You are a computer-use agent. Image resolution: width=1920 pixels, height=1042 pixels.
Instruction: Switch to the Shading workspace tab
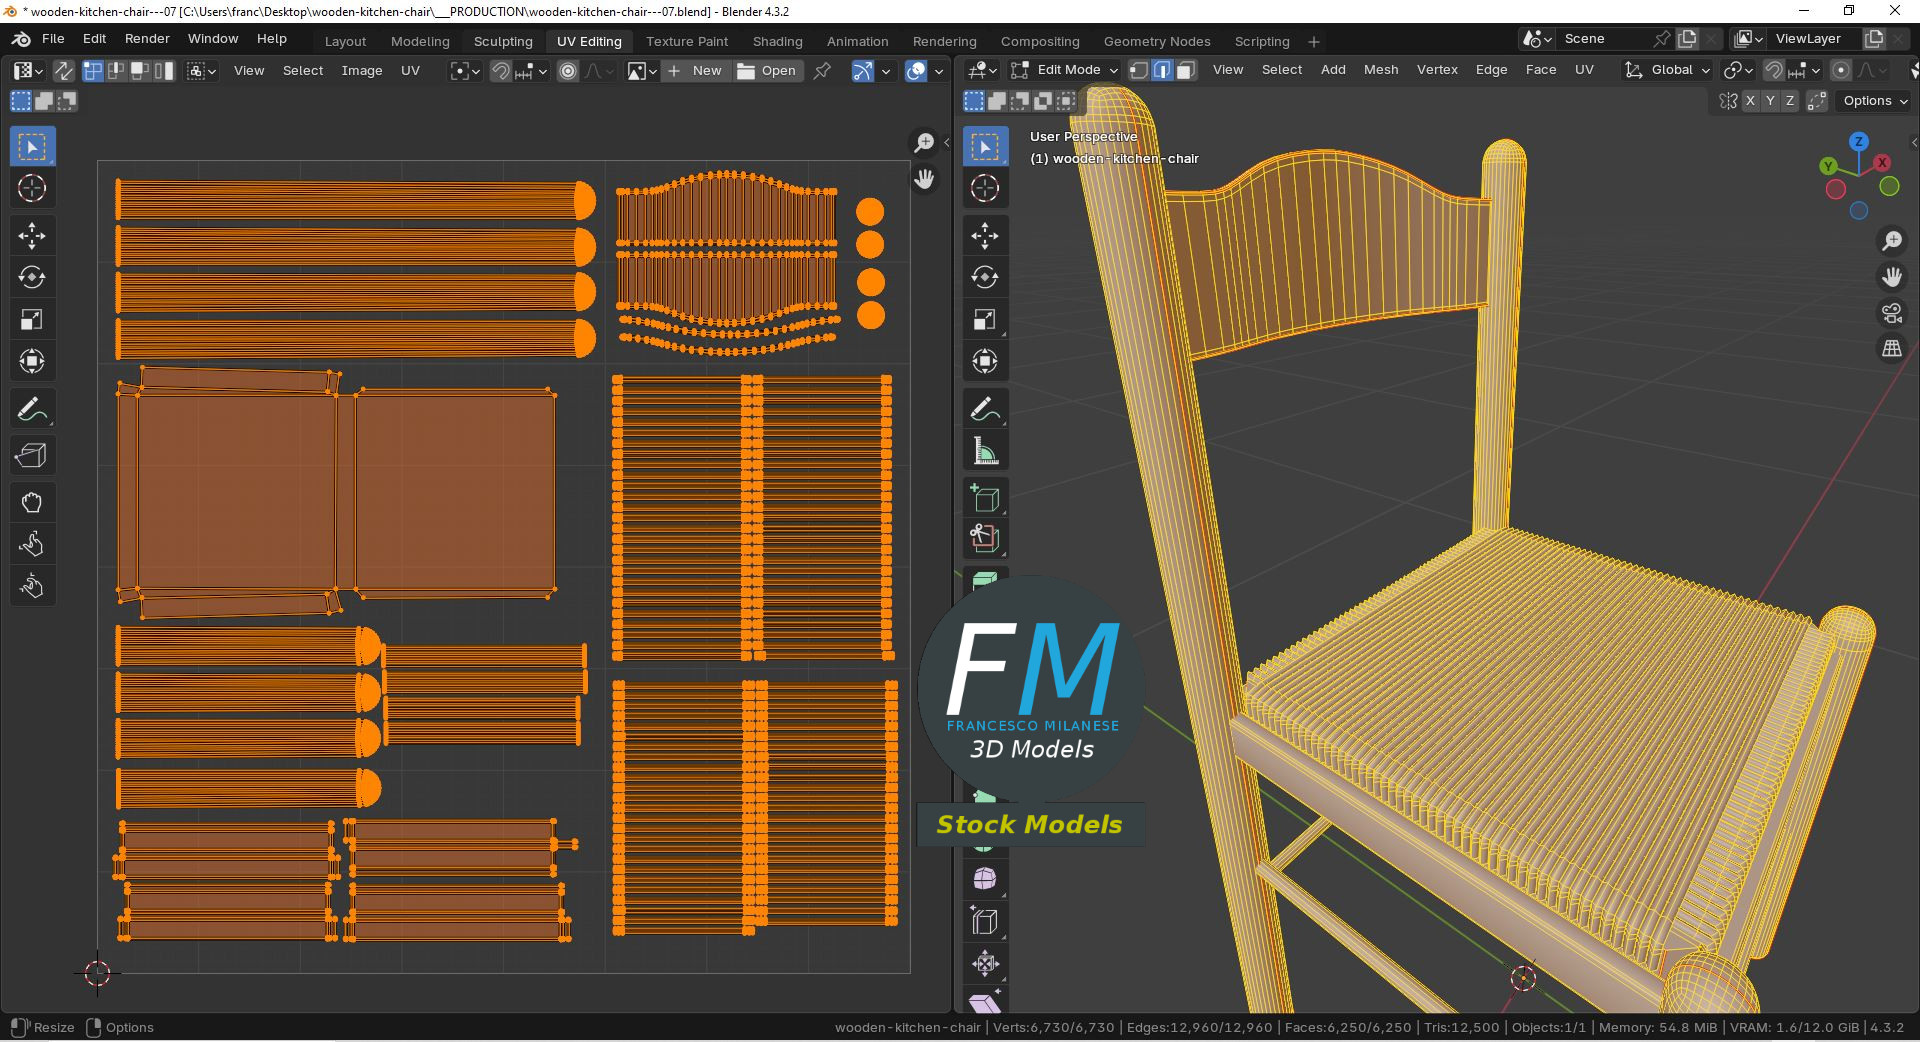coord(777,41)
